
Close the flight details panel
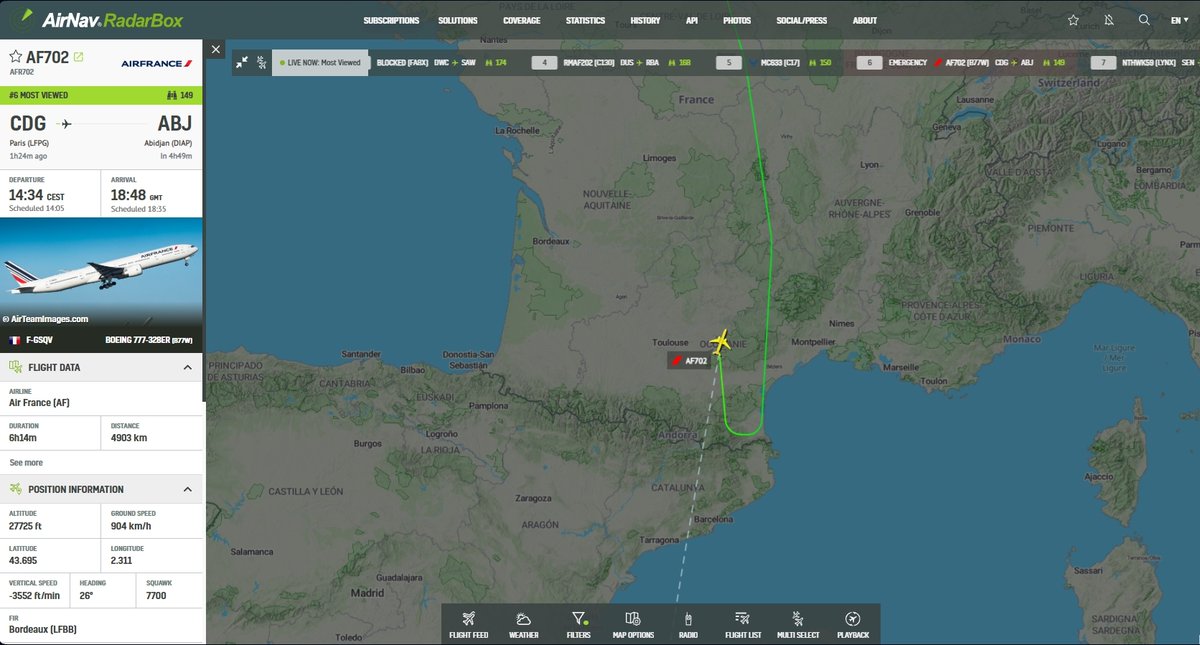tap(217, 48)
